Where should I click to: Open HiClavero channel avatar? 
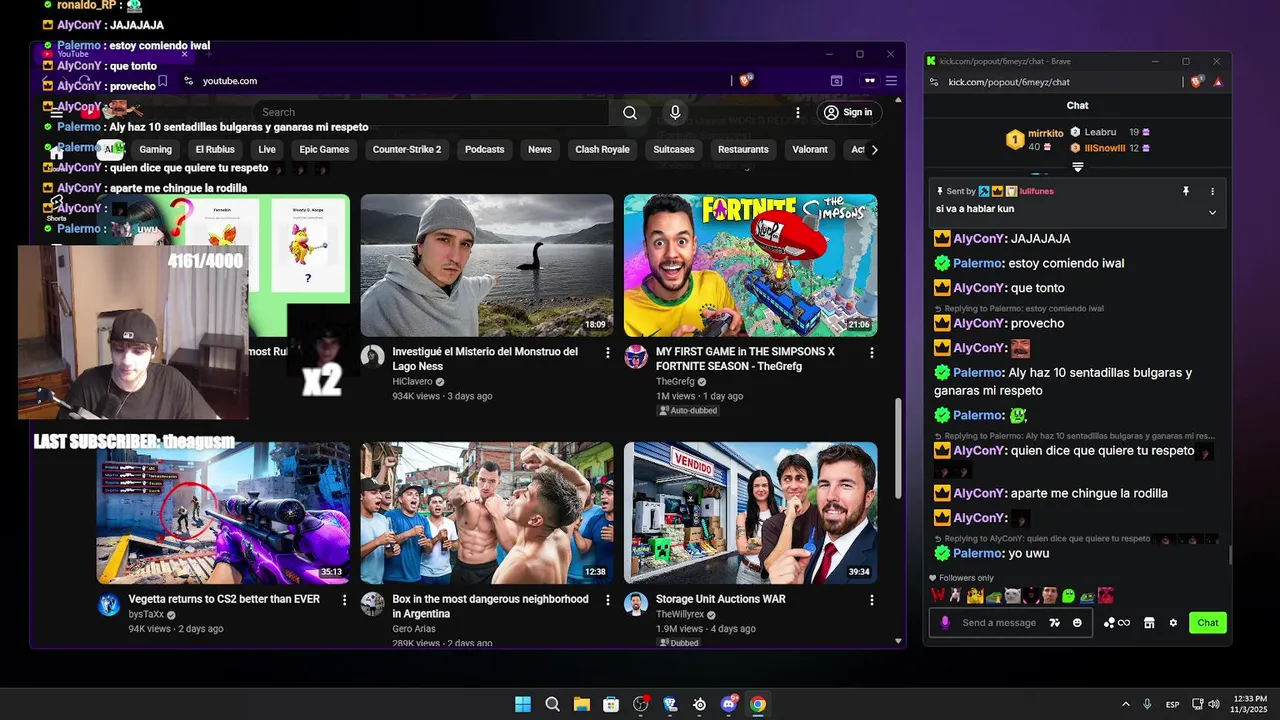pos(372,357)
